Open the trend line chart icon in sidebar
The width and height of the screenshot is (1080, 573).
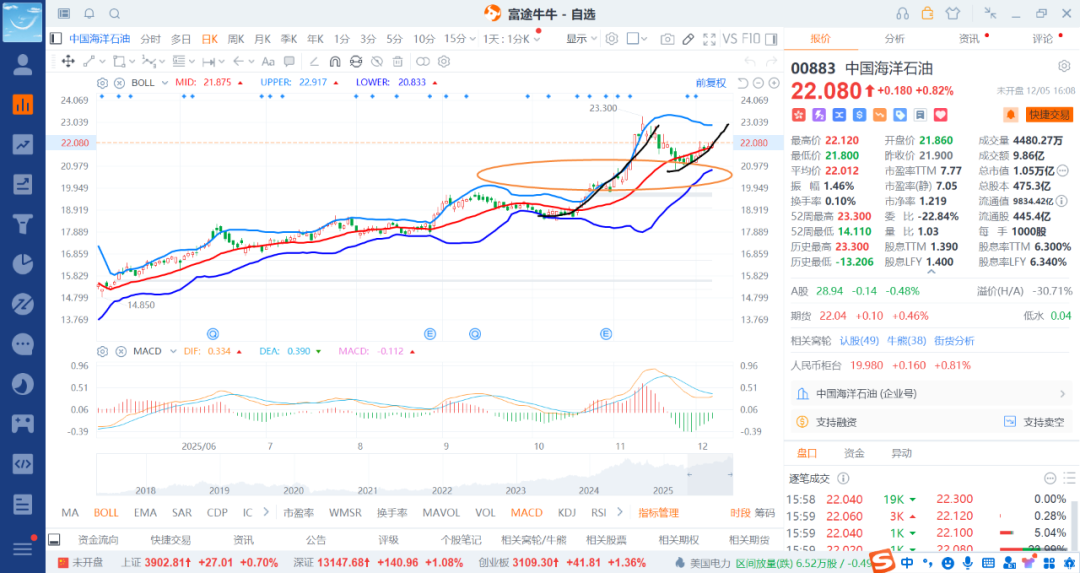pos(23,144)
